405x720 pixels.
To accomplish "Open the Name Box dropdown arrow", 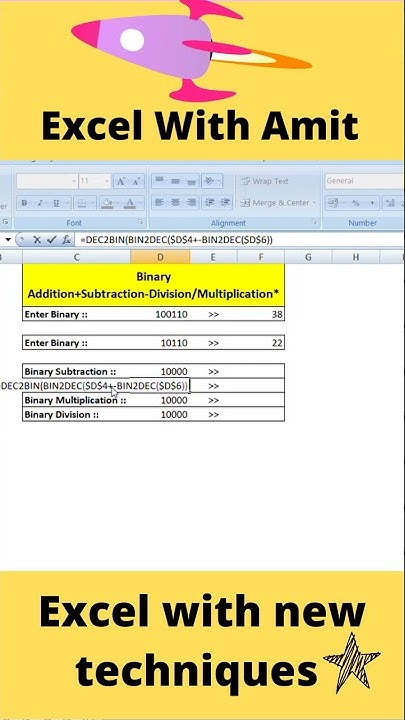I will pos(7,240).
